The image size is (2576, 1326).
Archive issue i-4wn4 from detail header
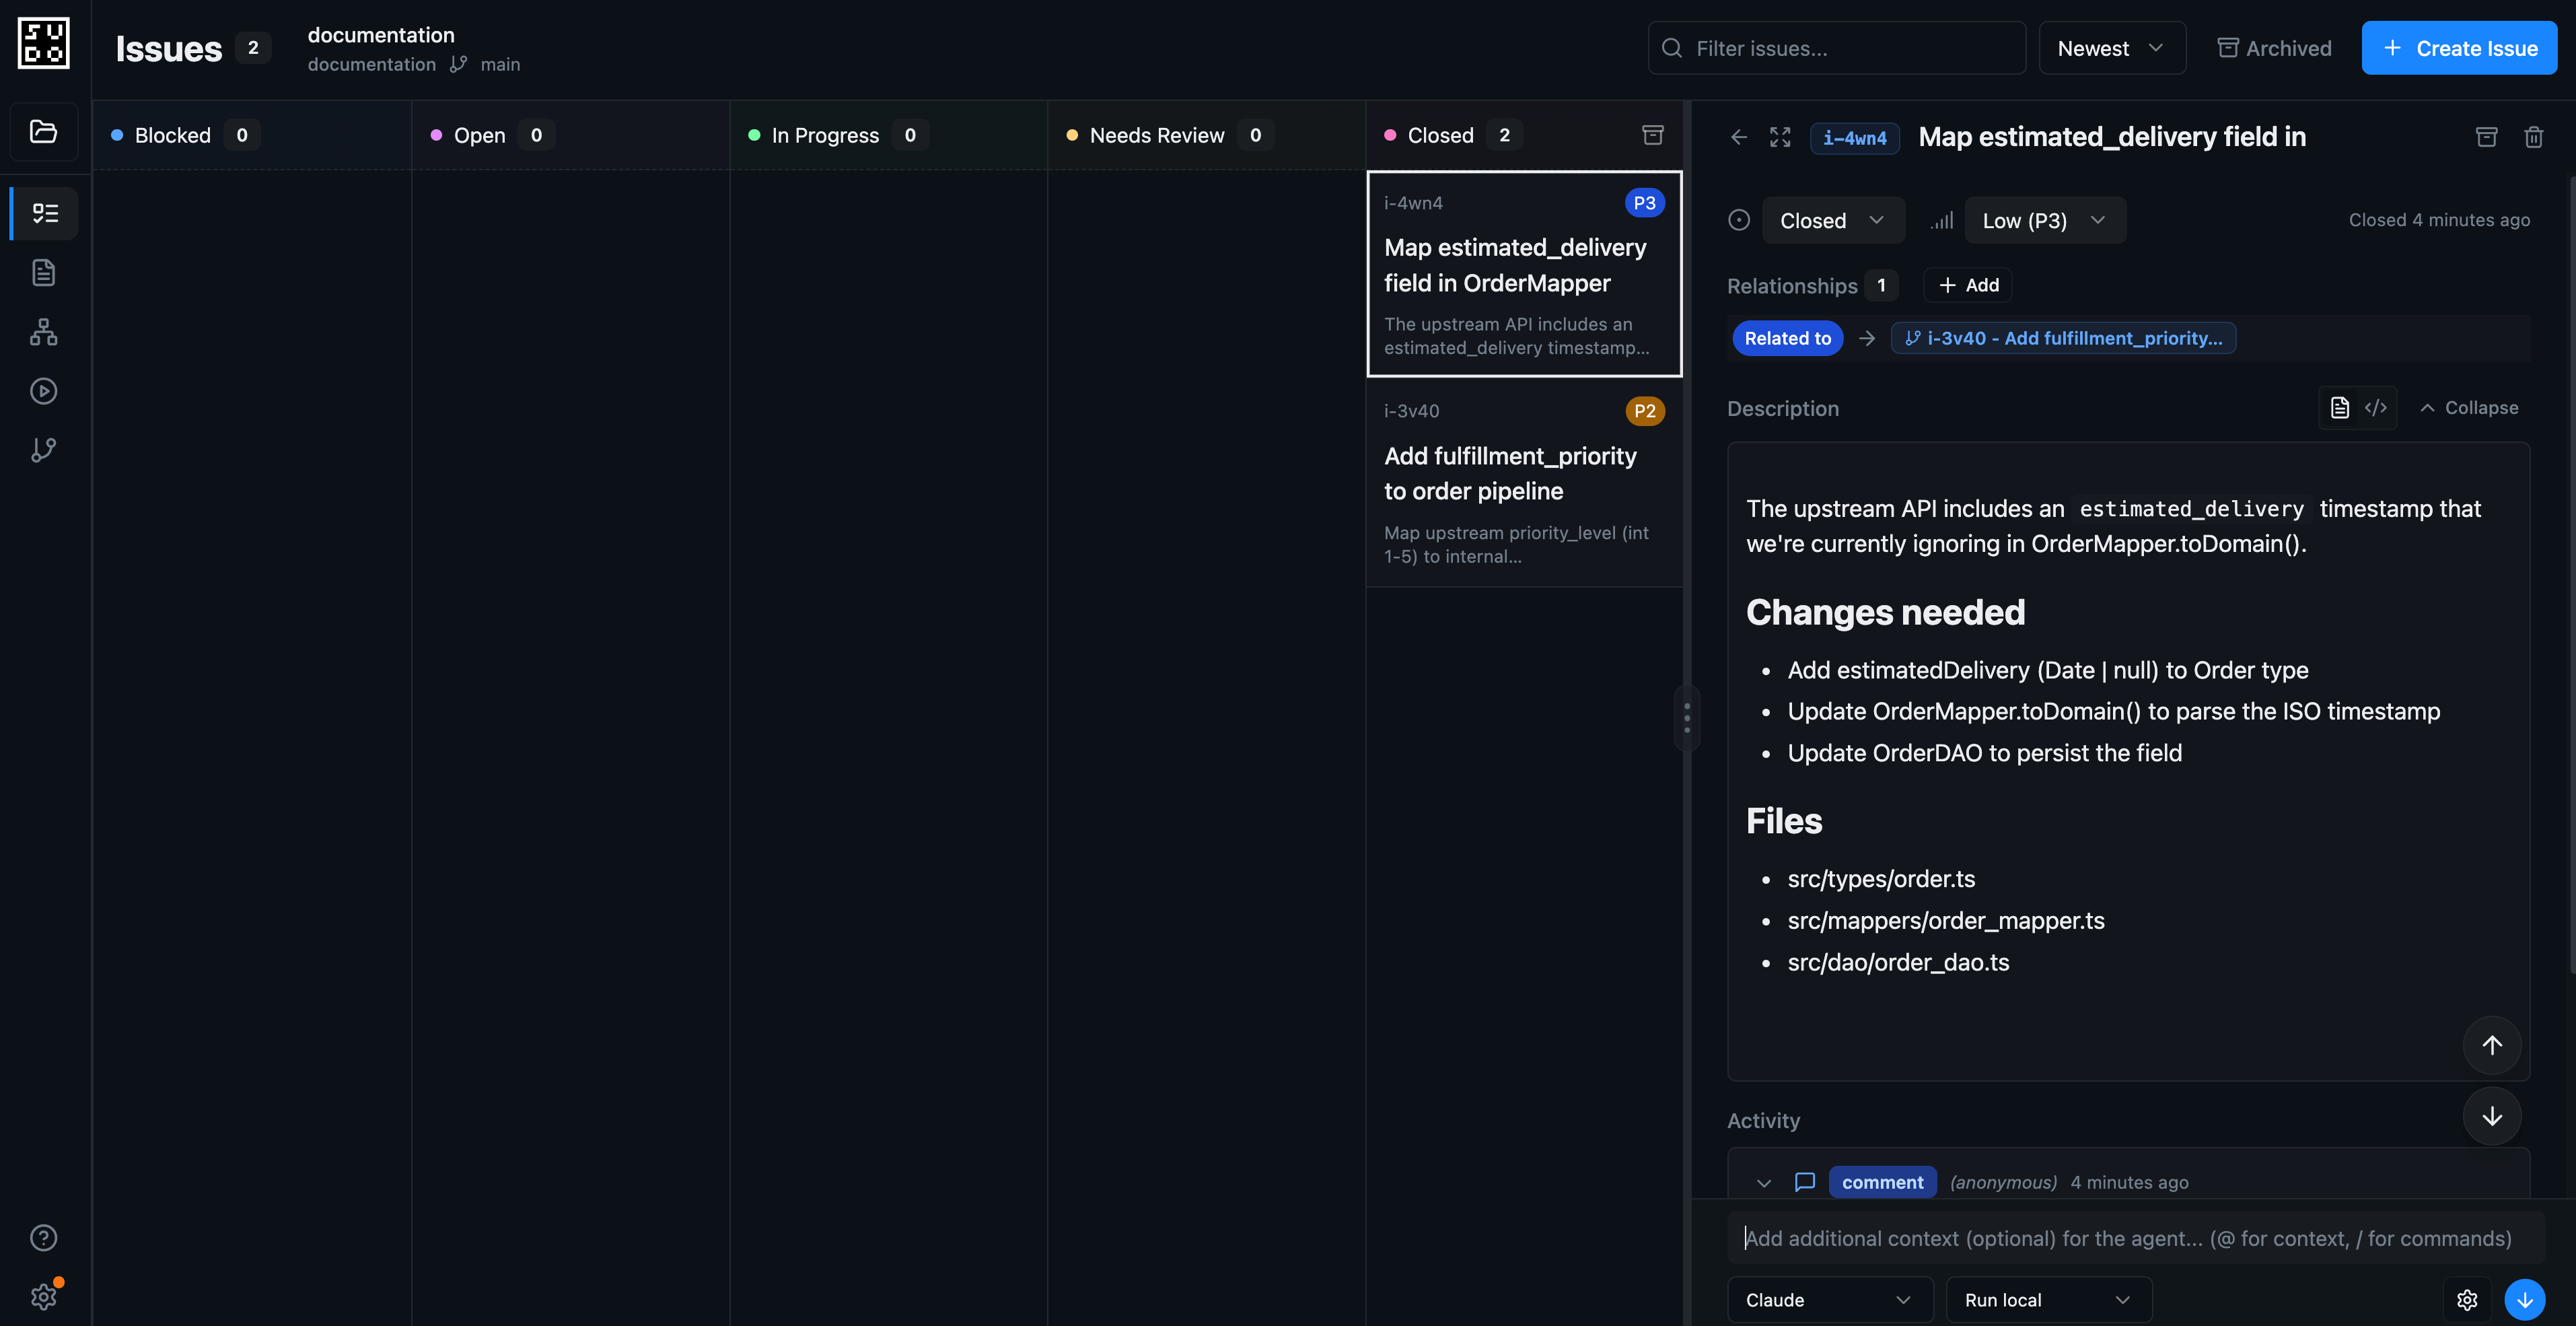click(x=2487, y=137)
